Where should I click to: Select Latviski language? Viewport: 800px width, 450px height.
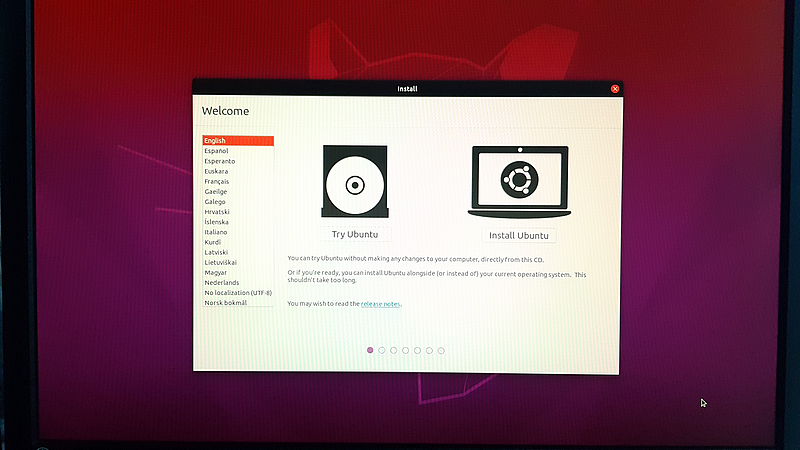238,253
